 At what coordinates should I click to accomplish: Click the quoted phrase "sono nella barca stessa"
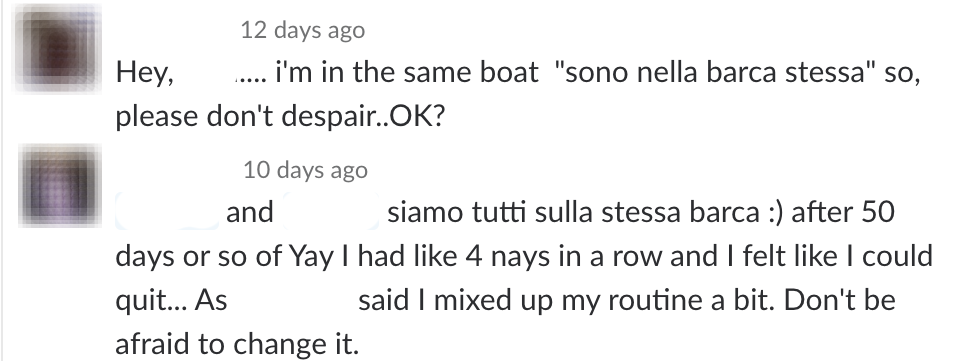click(x=715, y=73)
